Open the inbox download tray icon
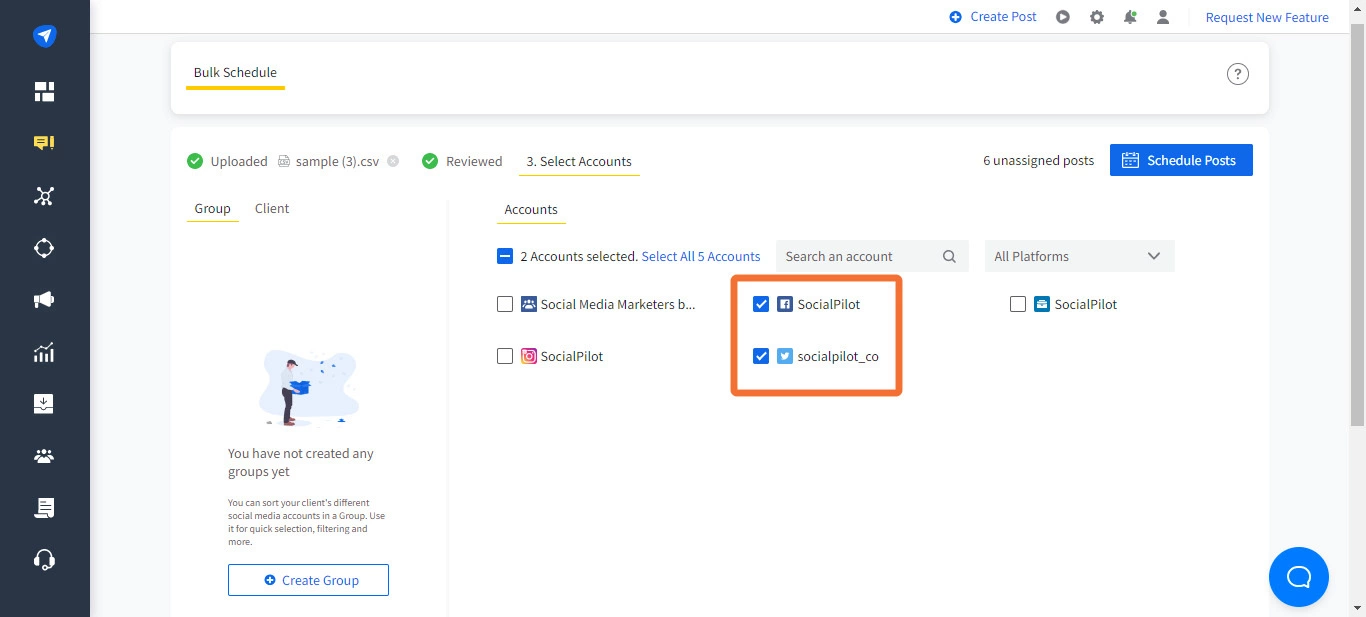Viewport: 1366px width, 617px height. pos(44,404)
